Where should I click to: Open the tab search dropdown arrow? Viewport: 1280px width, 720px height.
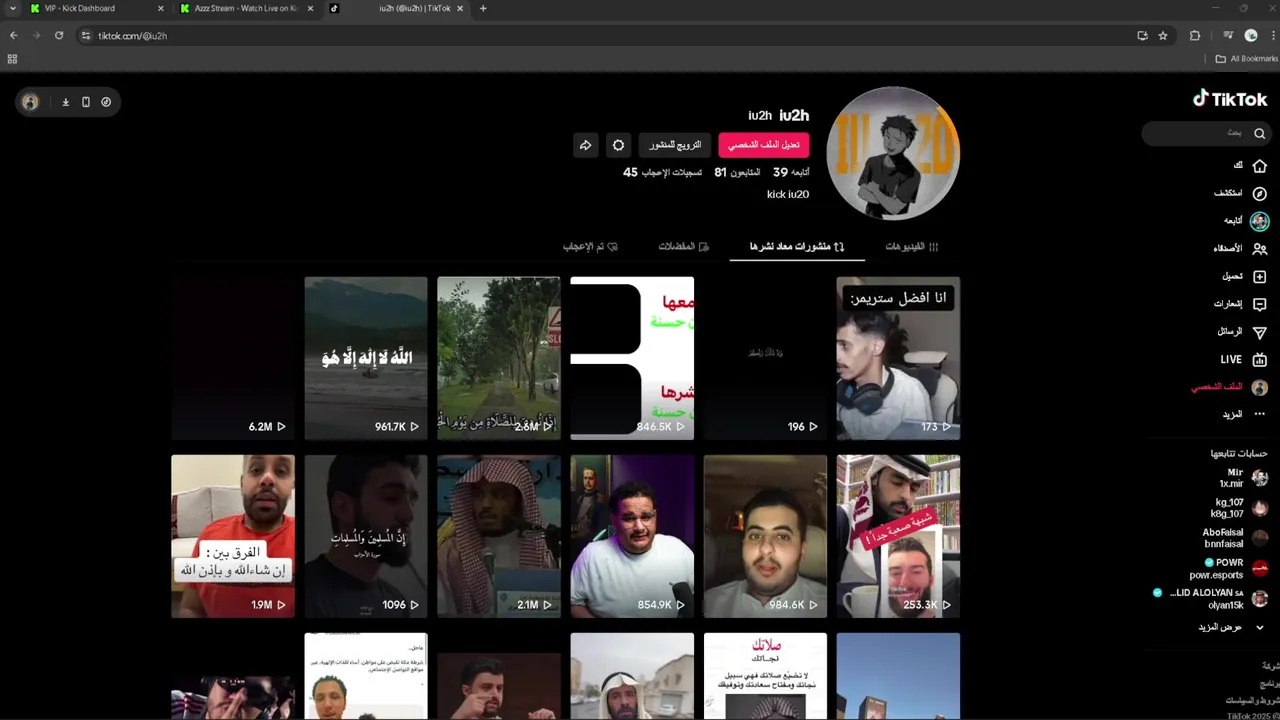(x=12, y=8)
